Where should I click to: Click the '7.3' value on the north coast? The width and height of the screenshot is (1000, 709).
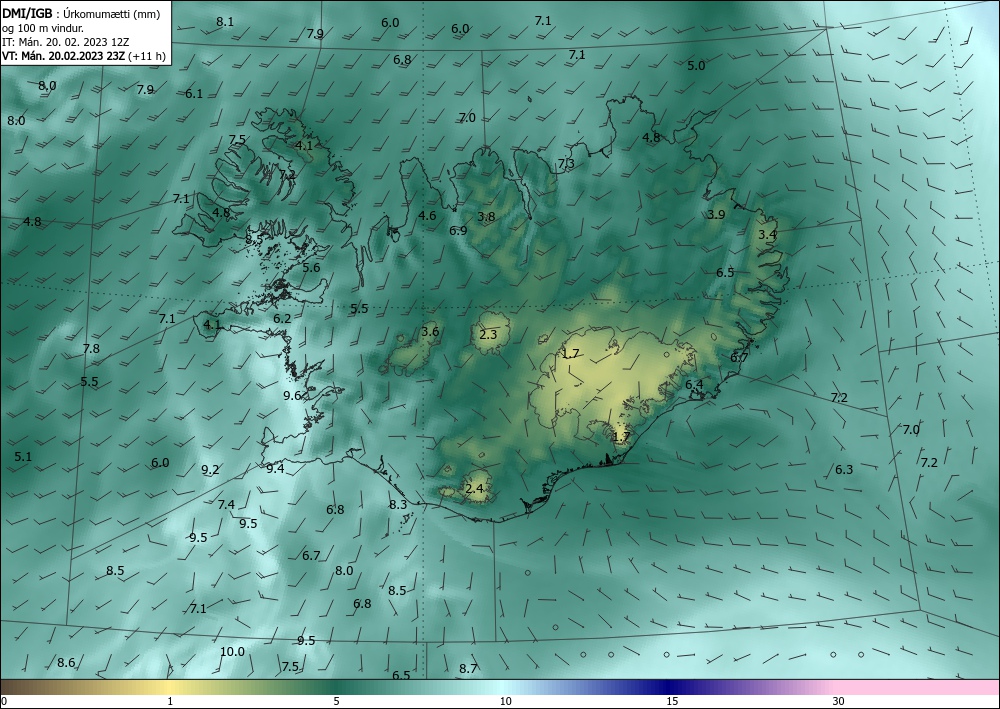pyautogui.click(x=566, y=164)
